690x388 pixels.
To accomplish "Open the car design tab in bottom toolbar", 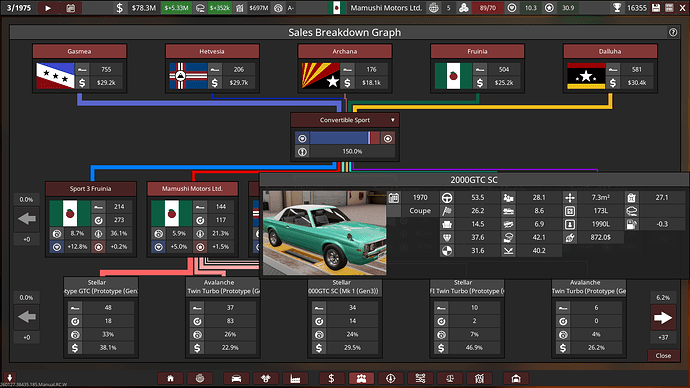I will (236, 378).
